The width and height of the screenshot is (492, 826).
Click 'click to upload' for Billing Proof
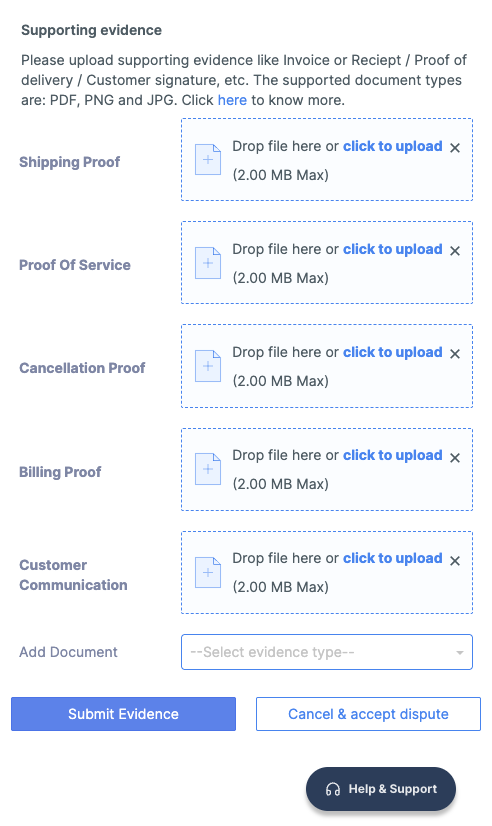(x=392, y=455)
